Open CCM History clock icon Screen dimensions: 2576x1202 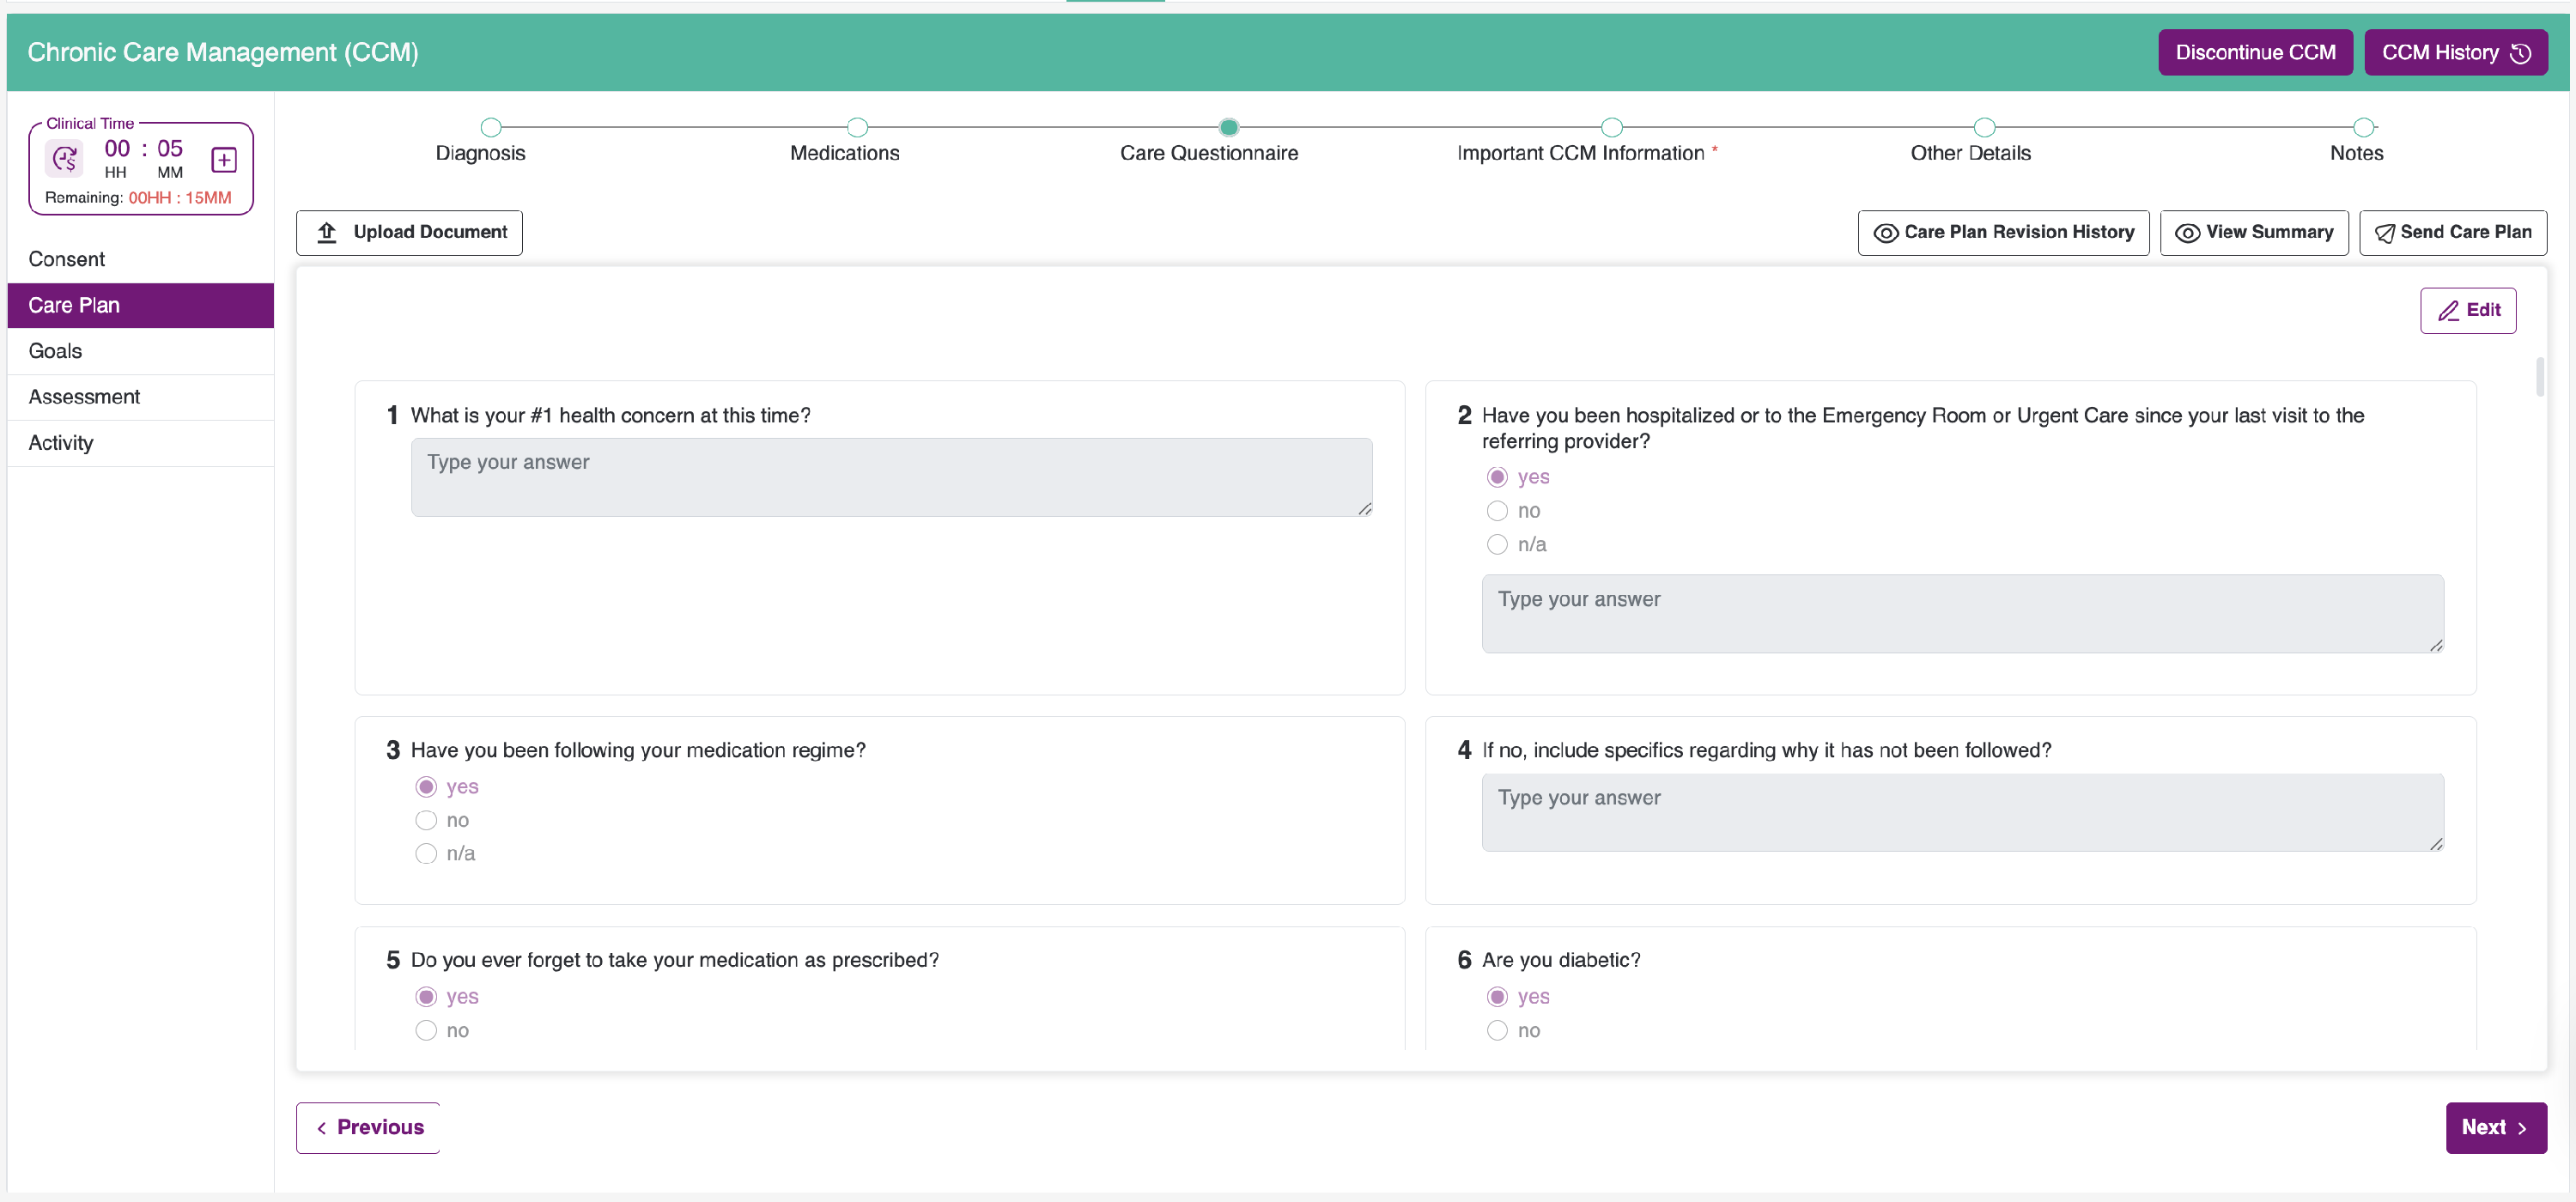(2521, 53)
